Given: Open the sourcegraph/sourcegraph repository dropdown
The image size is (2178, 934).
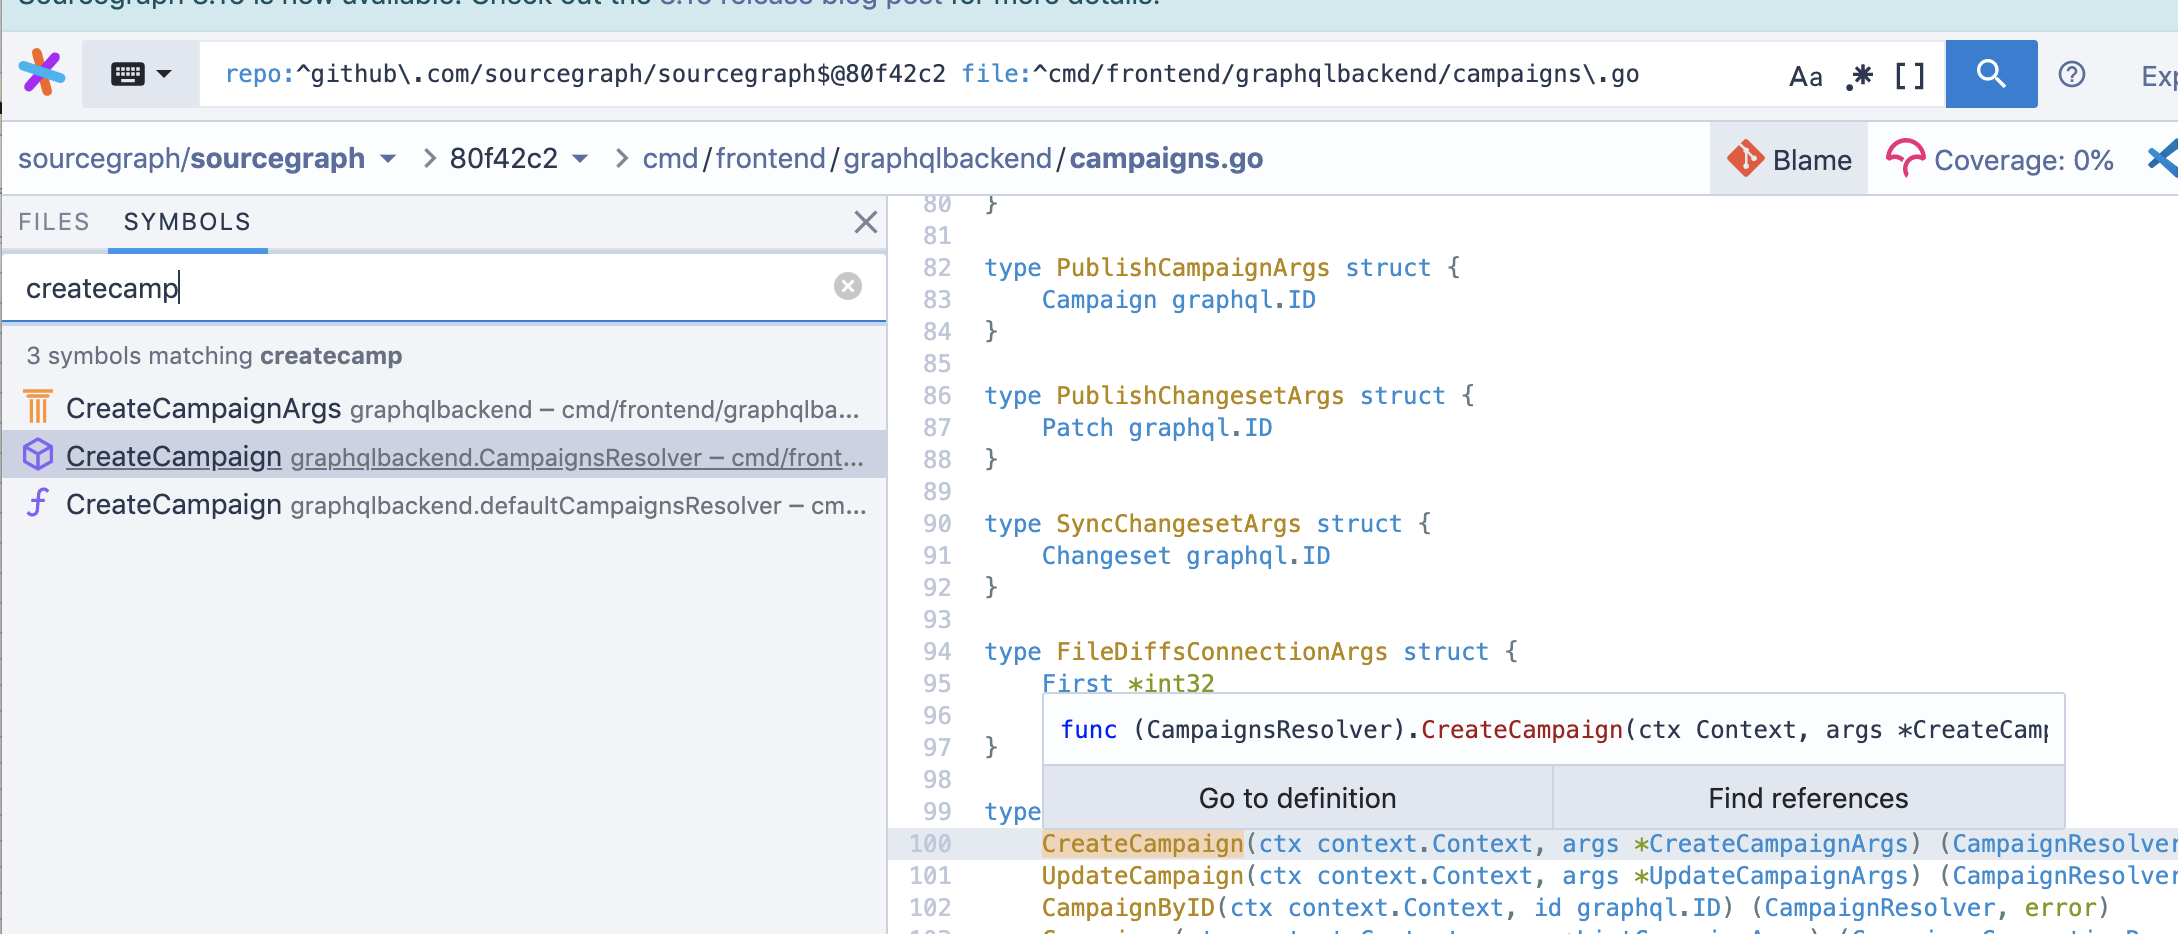Looking at the screenshot, I should tap(388, 159).
